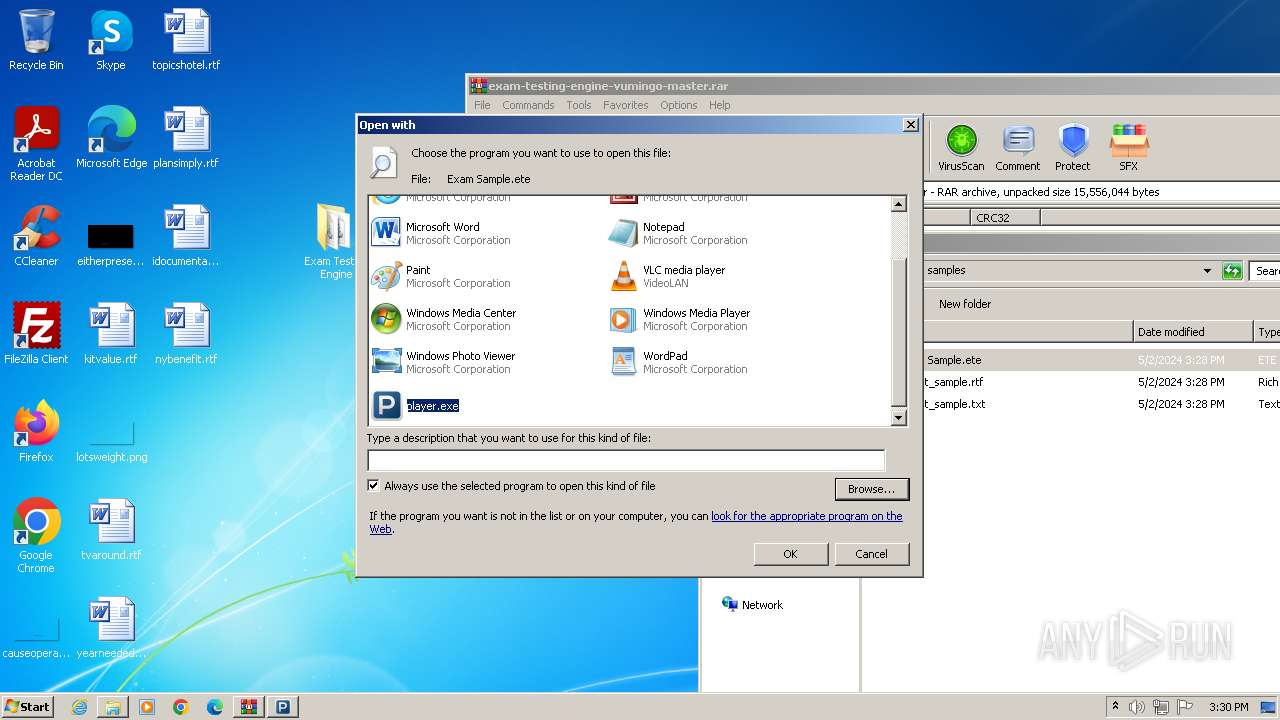This screenshot has width=1280, height=720.
Task: Open FileZilla Client desktop shortcut
Action: [x=36, y=334]
